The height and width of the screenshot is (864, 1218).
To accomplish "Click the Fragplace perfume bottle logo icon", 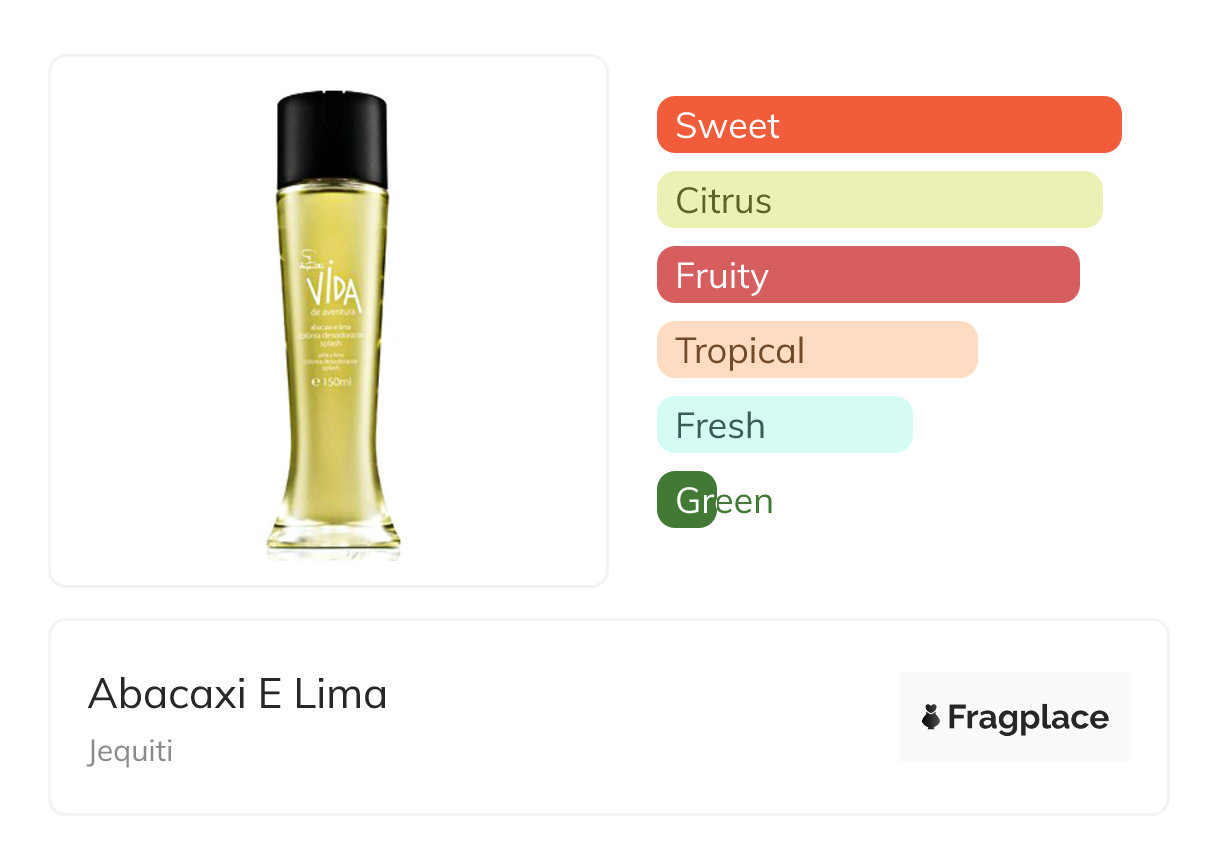I will [931, 717].
